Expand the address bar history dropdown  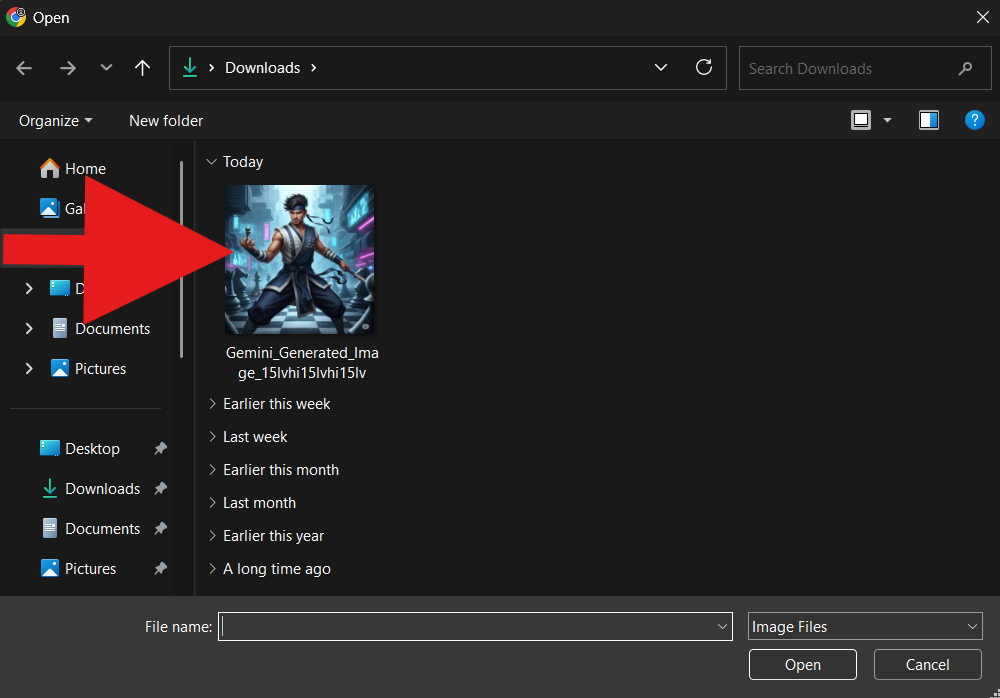click(661, 67)
